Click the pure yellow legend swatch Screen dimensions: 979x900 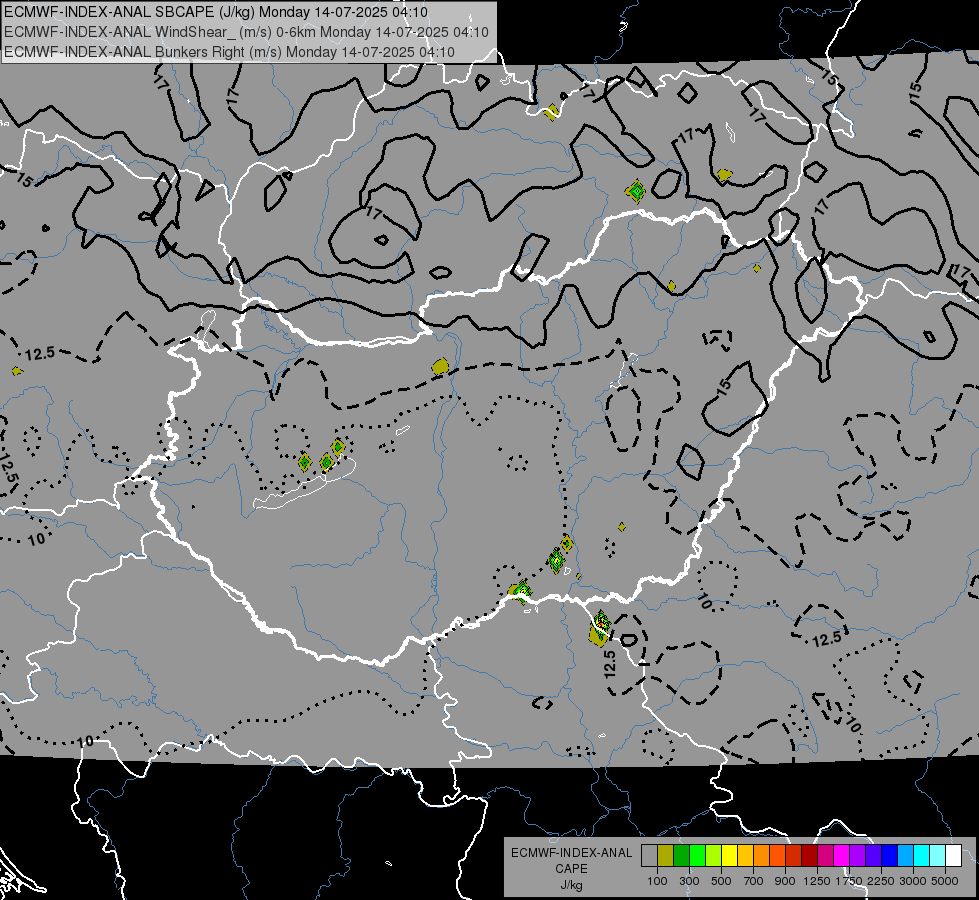730,855
